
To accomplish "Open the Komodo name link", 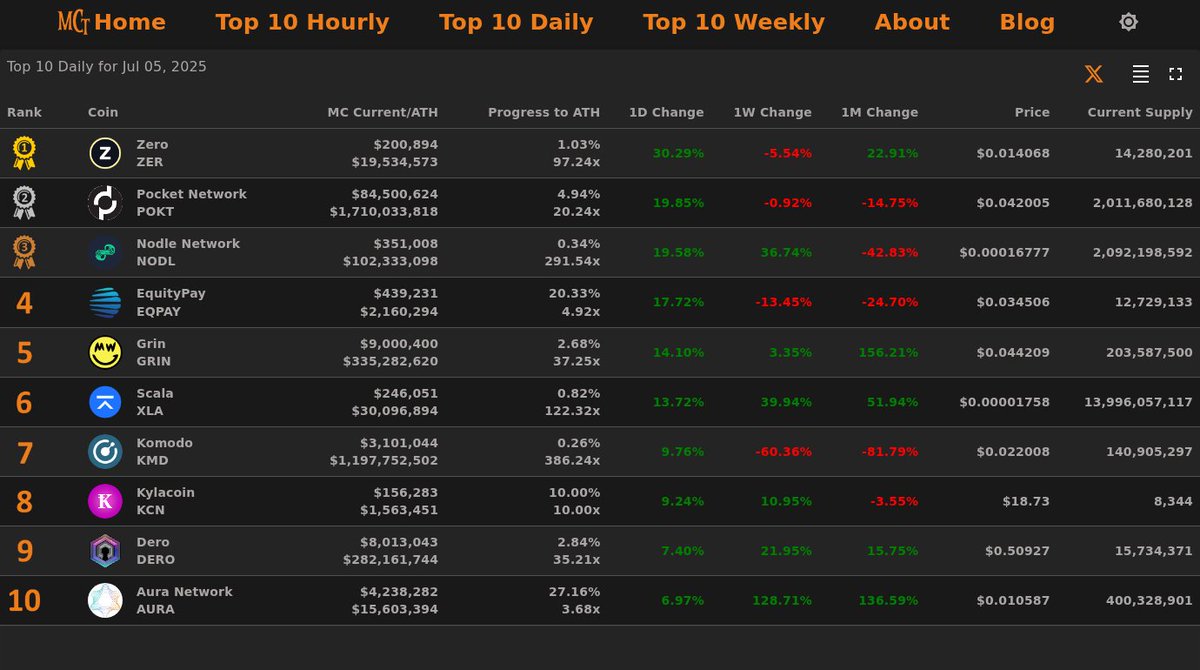I will [x=165, y=443].
